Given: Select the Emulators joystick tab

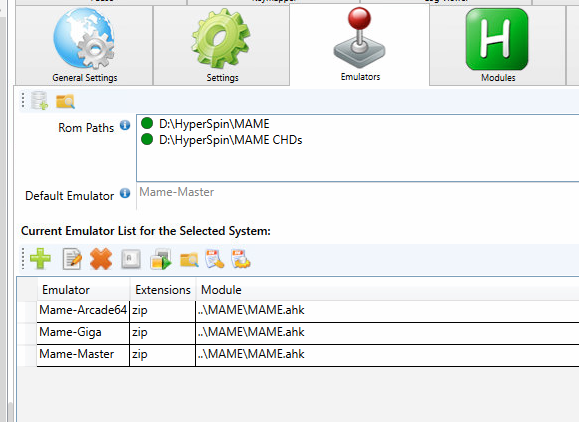Looking at the screenshot, I should point(360,45).
